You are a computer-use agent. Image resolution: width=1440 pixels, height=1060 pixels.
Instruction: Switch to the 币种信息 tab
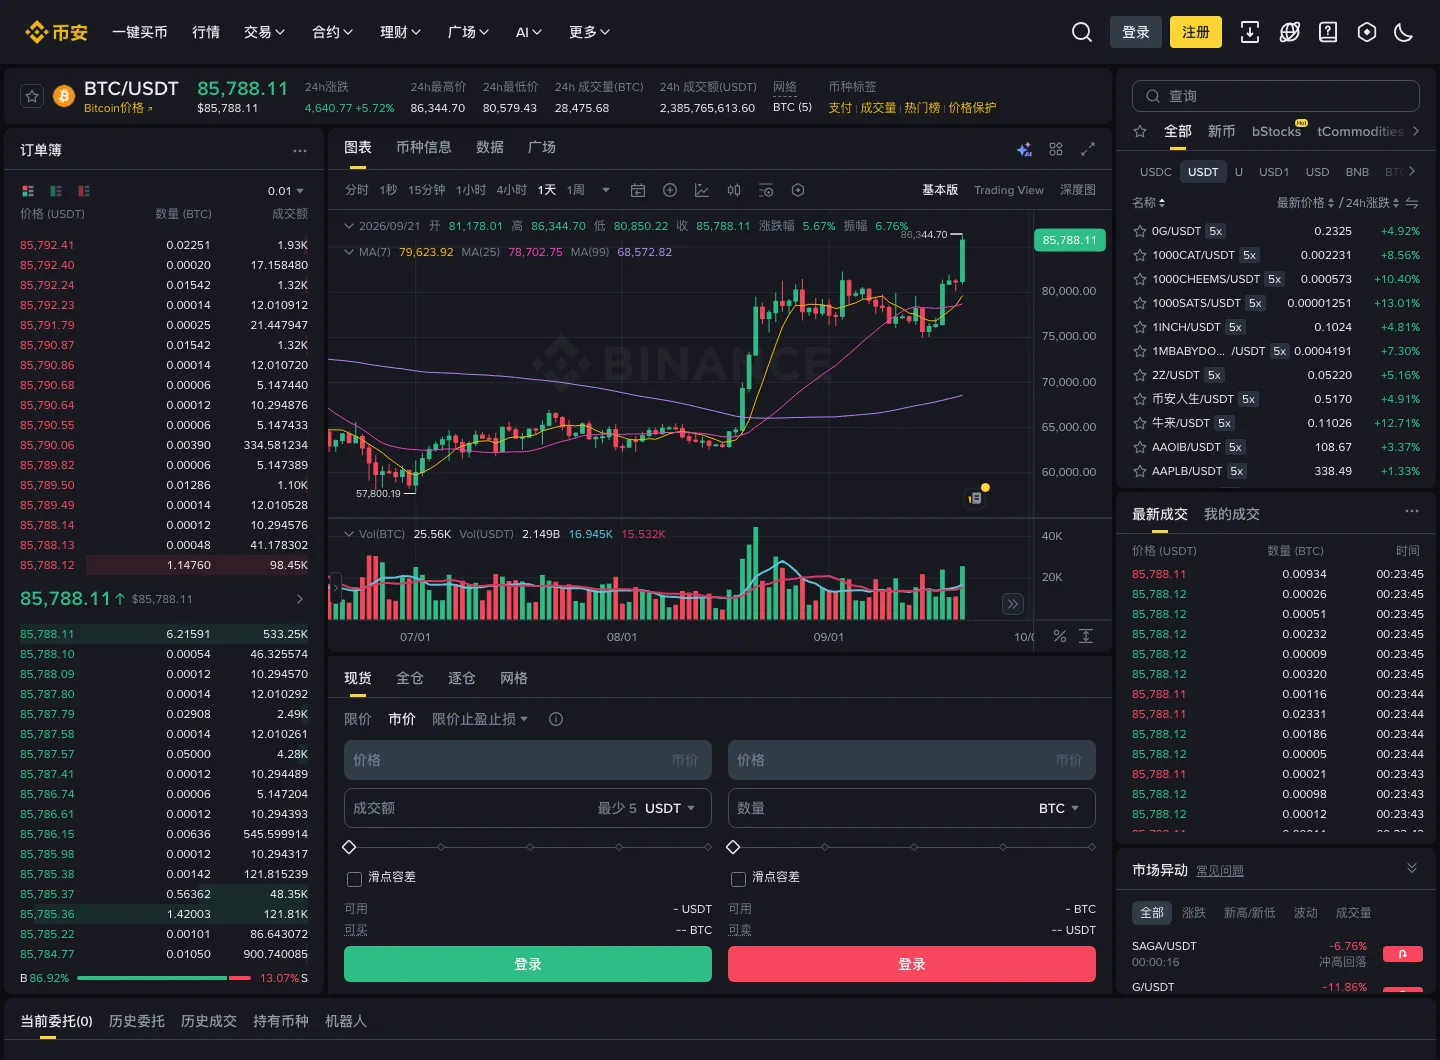point(424,147)
